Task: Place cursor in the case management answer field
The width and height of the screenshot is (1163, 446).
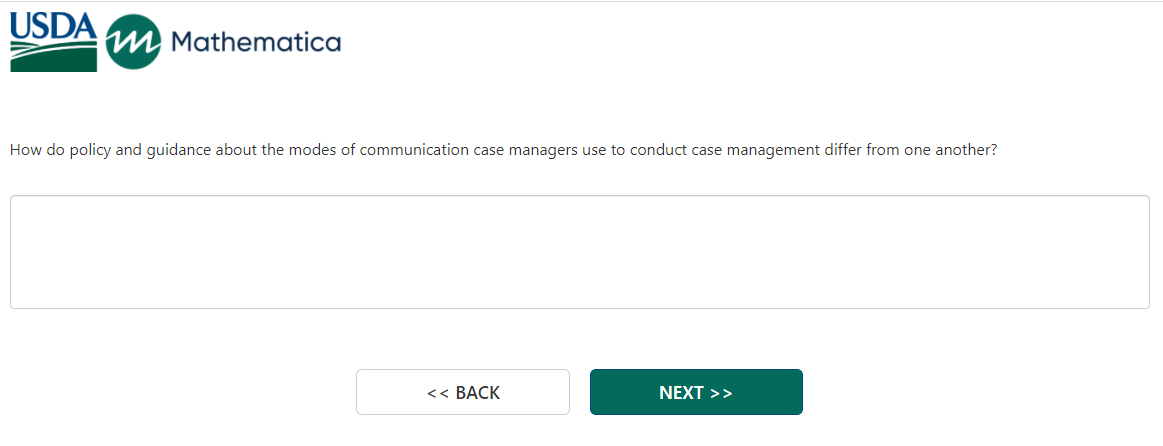Action: (580, 252)
